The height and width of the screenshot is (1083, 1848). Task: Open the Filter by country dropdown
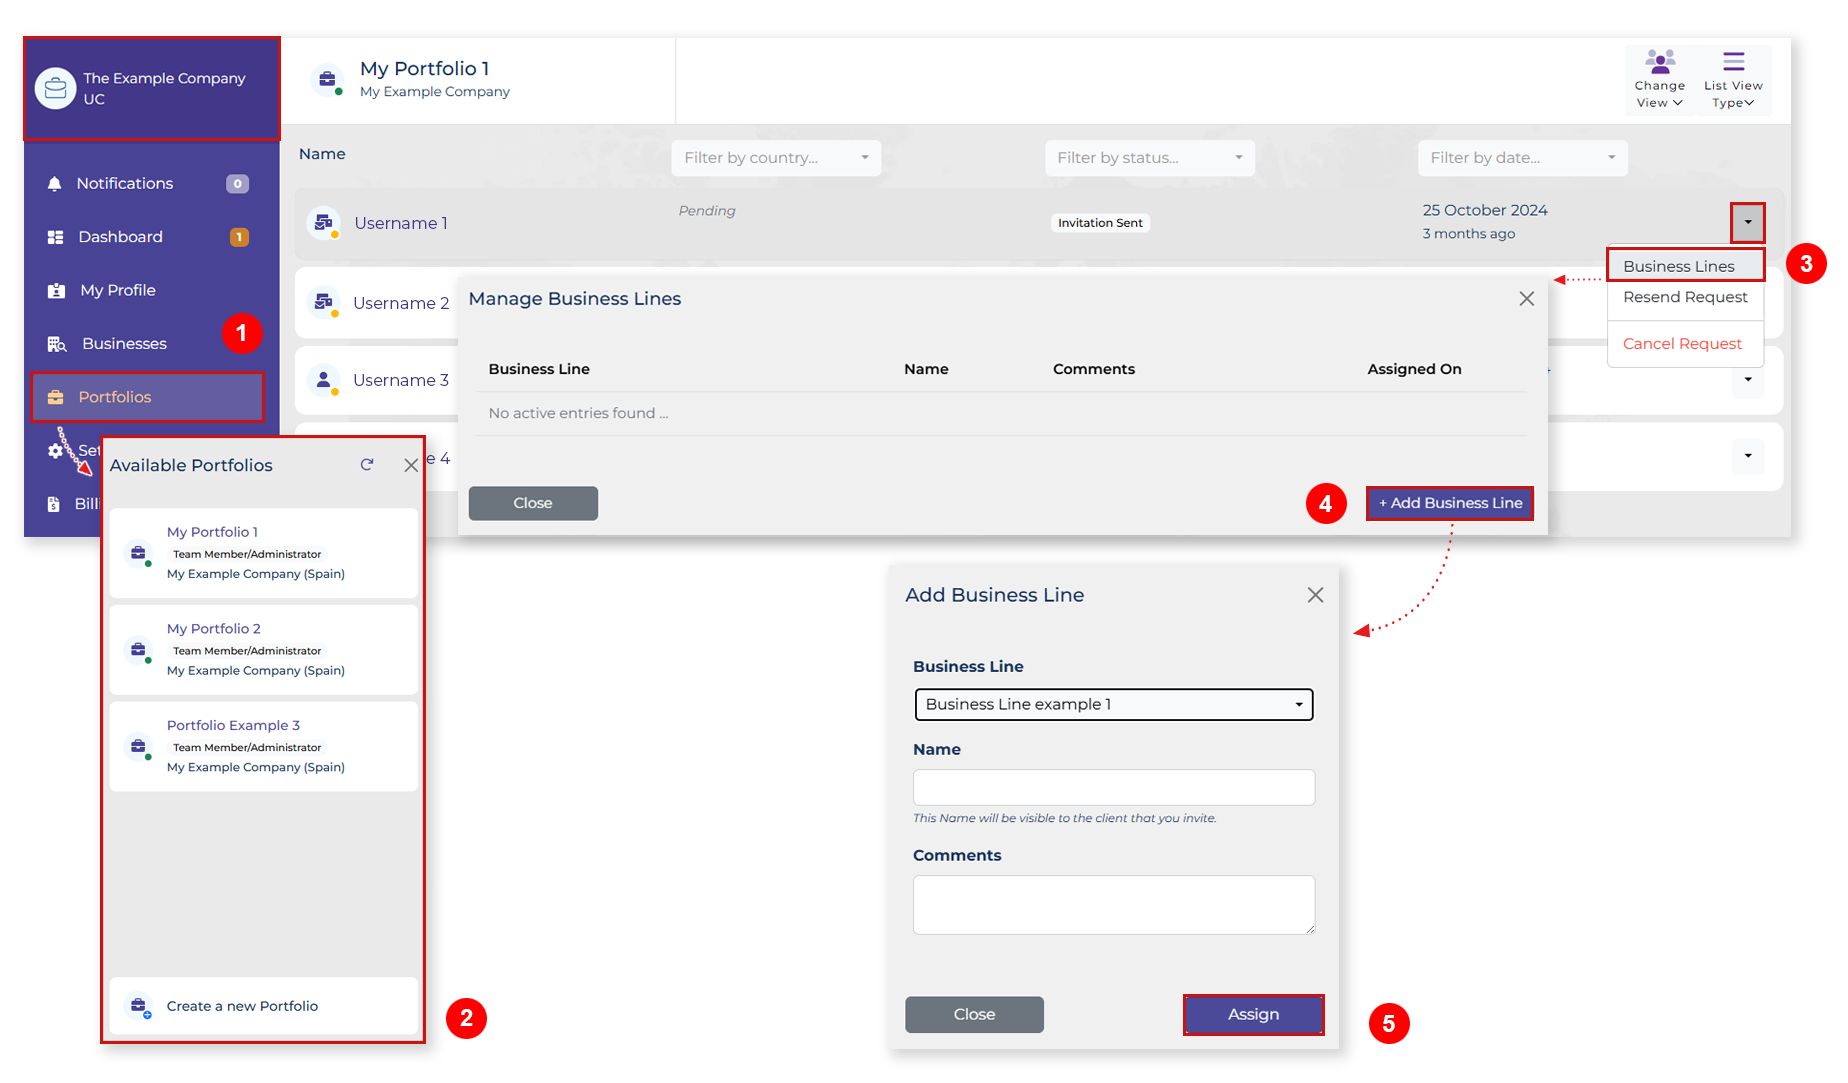(x=776, y=157)
